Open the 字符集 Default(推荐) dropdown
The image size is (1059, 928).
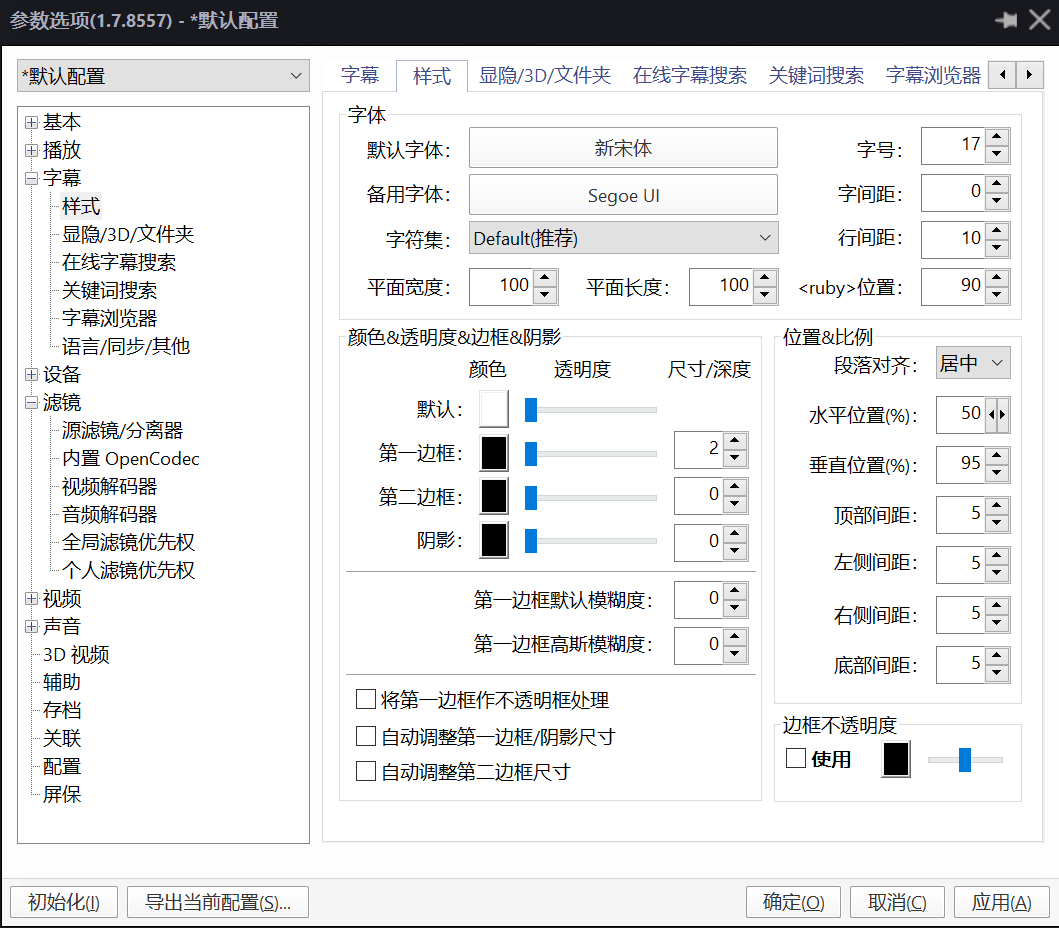[x=623, y=238]
